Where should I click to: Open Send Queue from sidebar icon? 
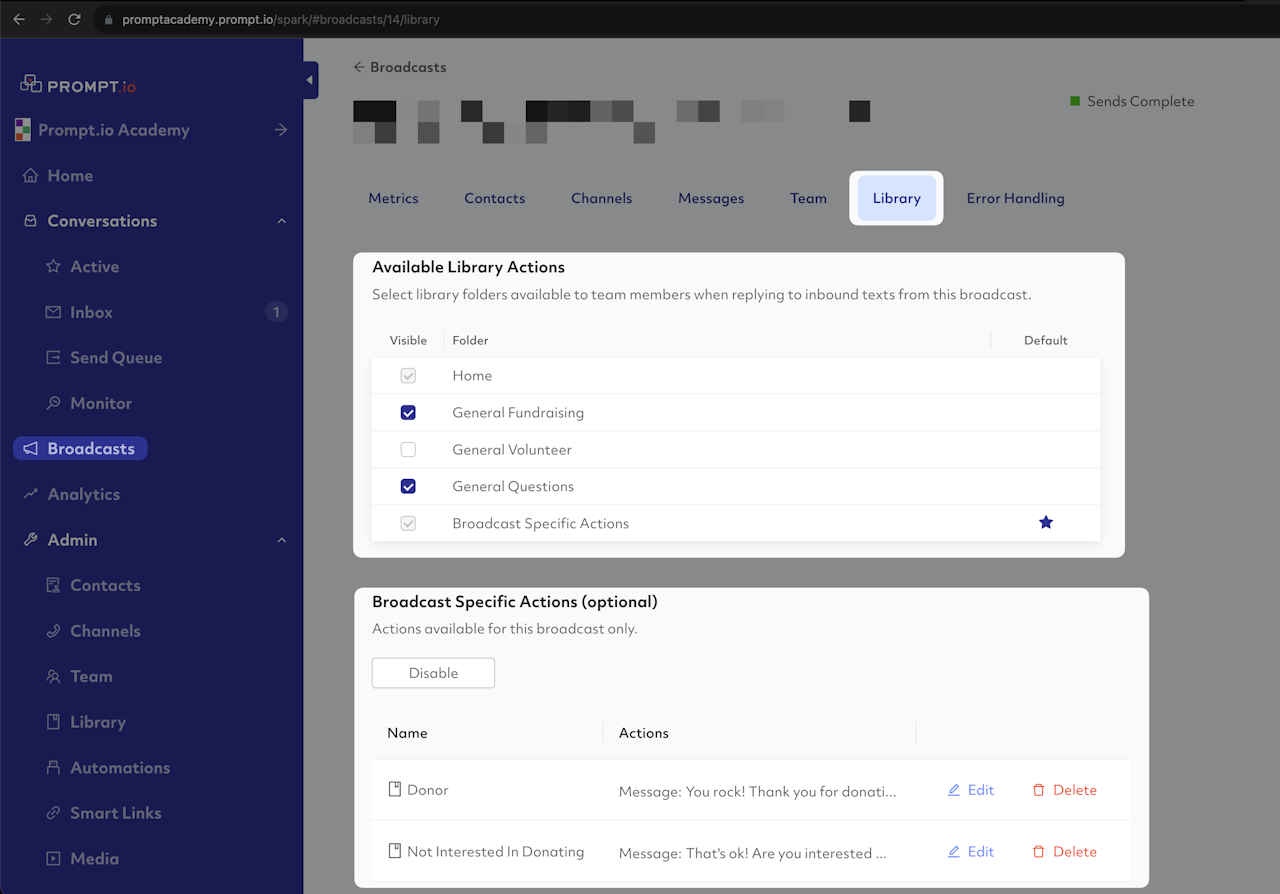(53, 358)
